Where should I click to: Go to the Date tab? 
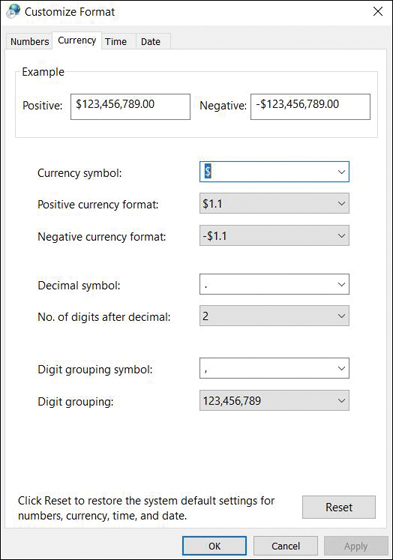[151, 41]
